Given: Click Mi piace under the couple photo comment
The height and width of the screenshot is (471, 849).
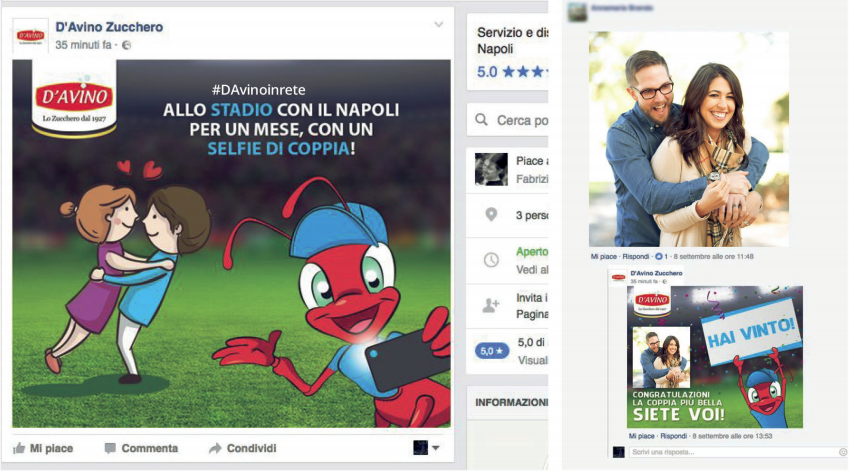Looking at the screenshot, I should (x=604, y=257).
